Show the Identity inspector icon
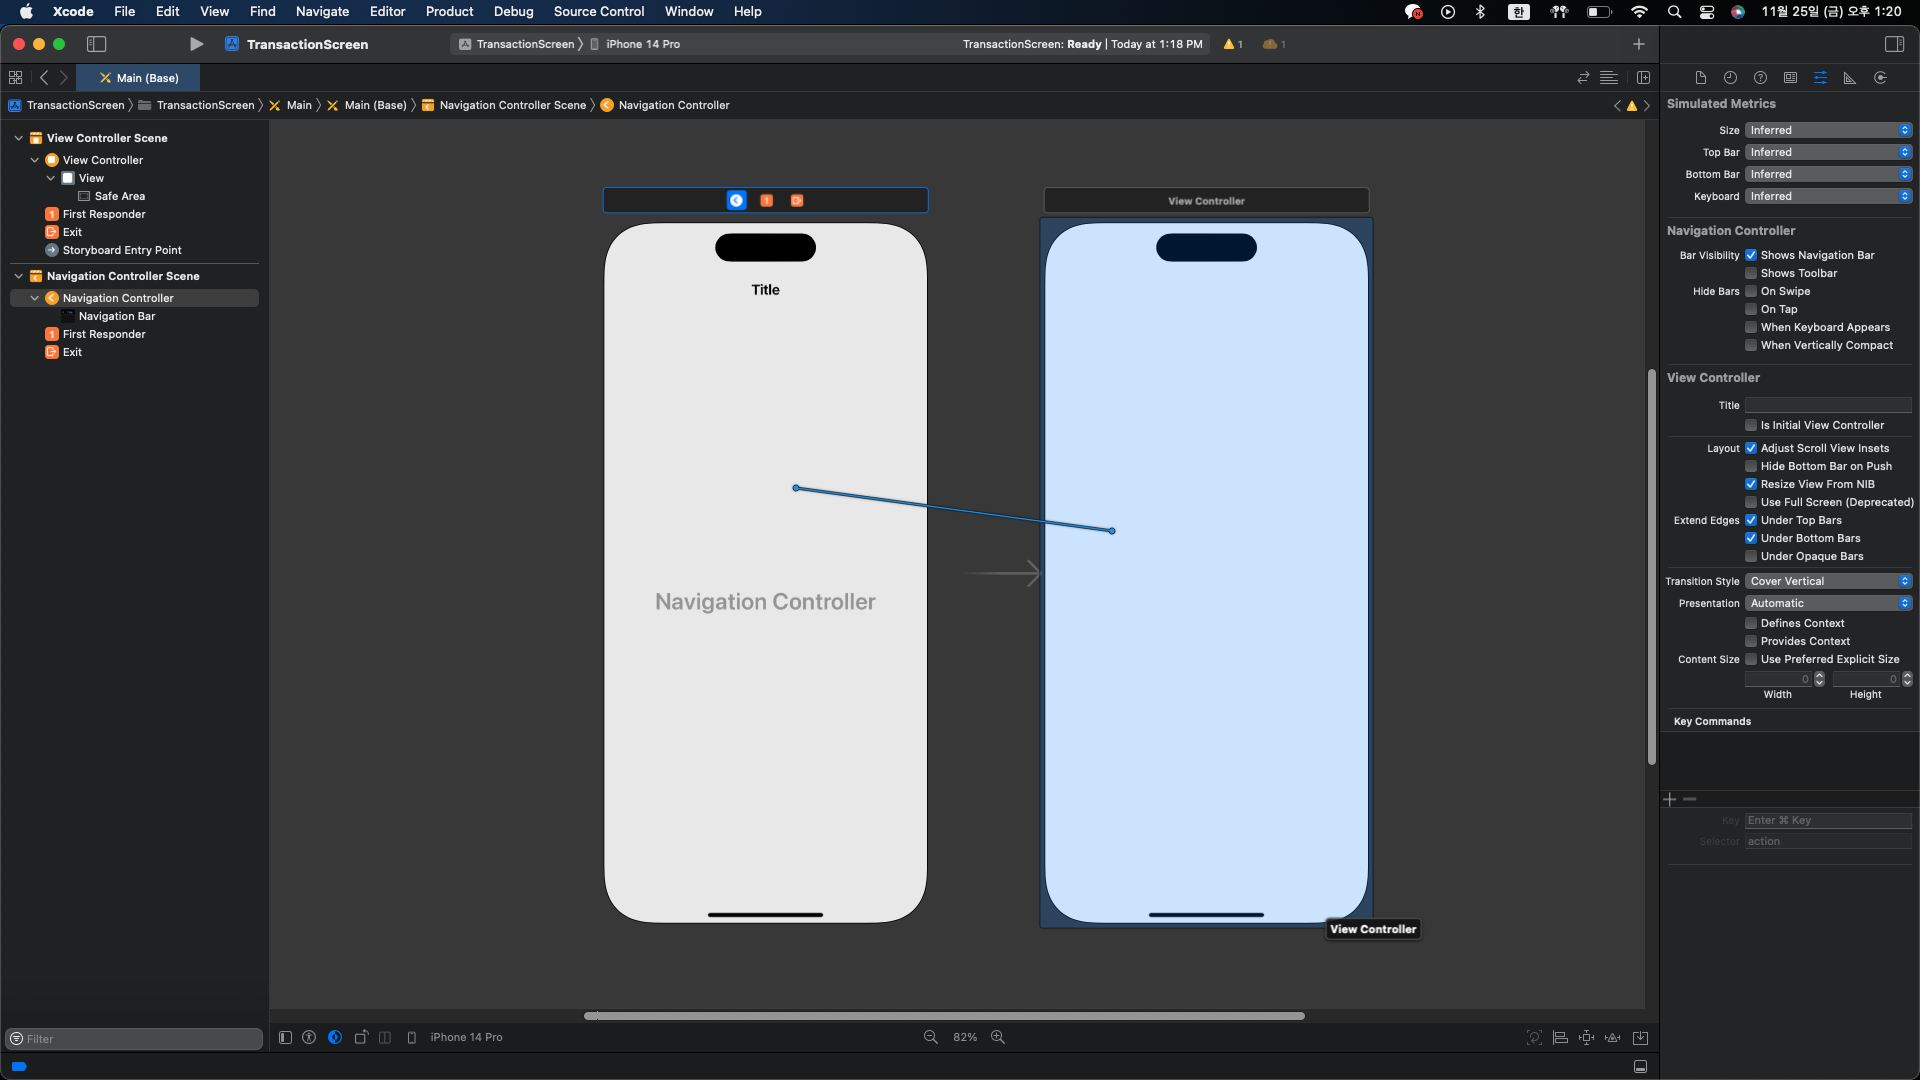 1790,78
